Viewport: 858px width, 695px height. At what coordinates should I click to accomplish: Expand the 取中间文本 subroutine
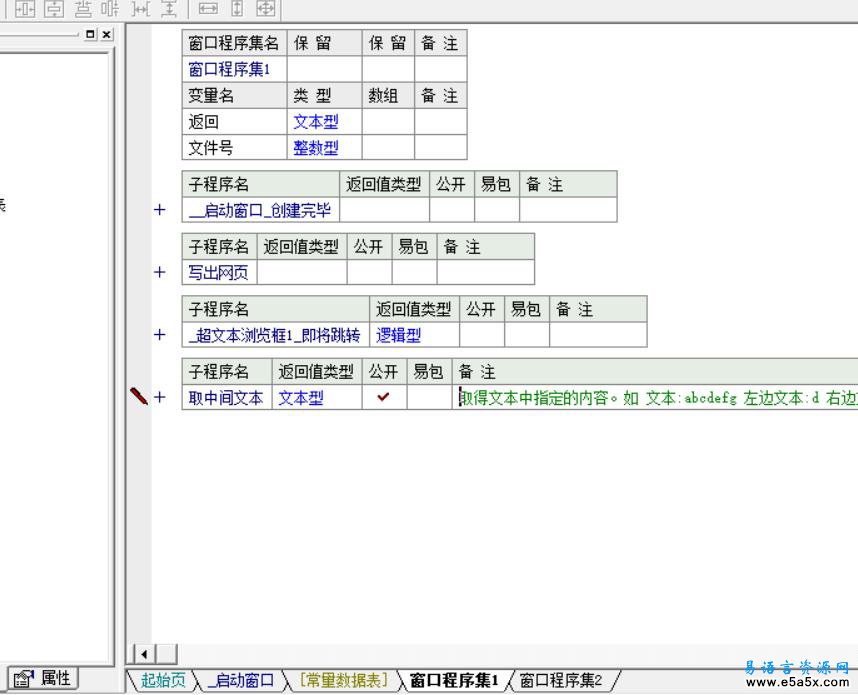159,397
